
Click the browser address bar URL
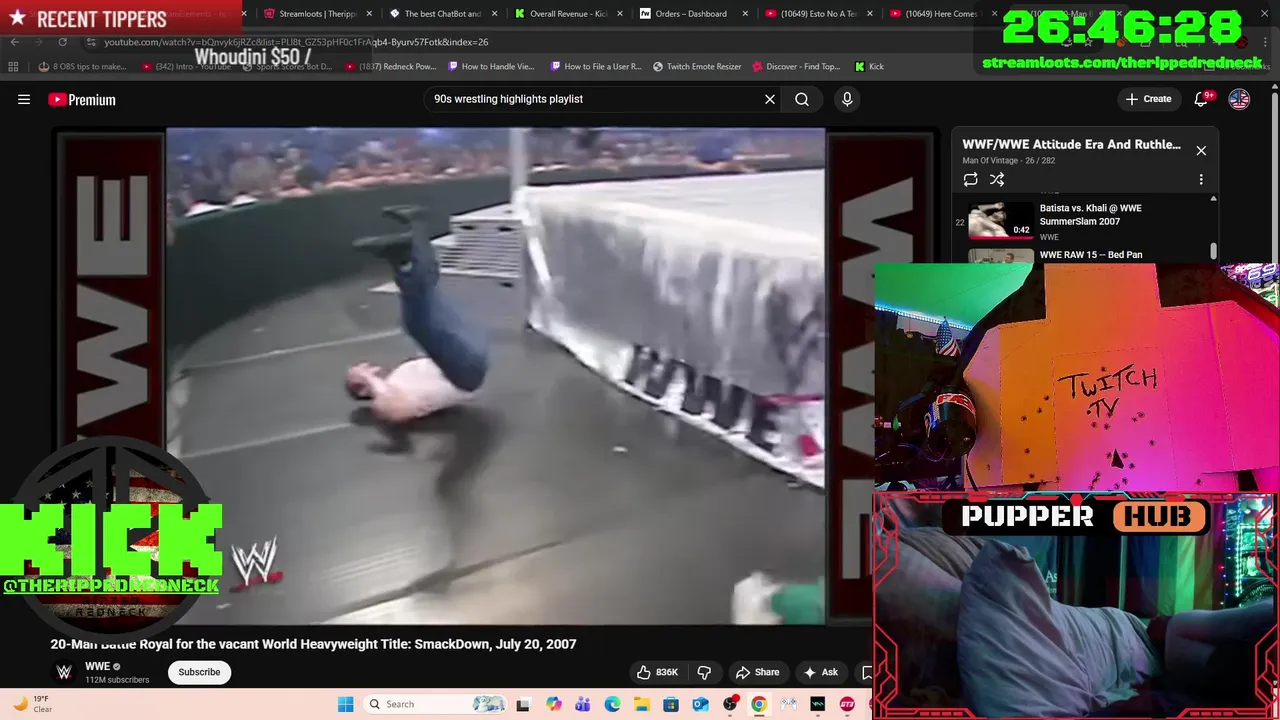[296, 42]
